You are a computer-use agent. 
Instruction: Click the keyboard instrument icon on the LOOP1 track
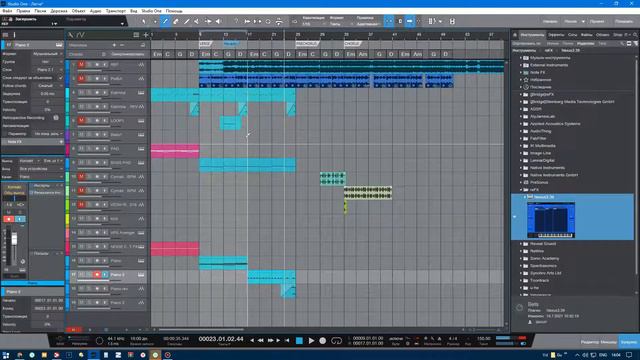point(141,121)
